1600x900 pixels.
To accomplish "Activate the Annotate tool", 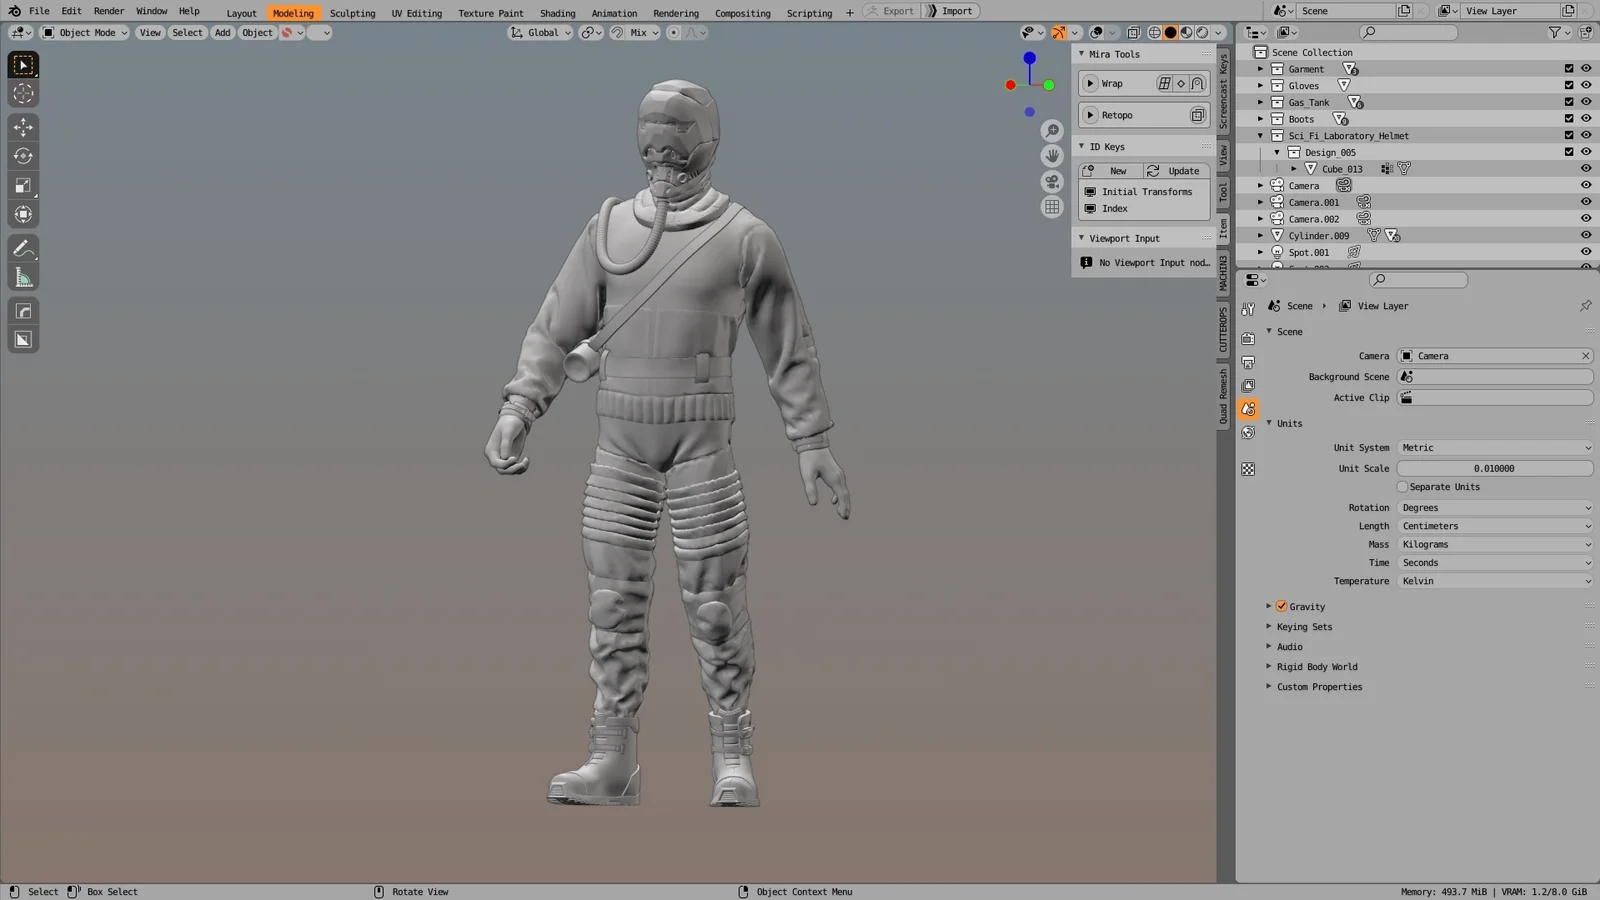I will (23, 249).
